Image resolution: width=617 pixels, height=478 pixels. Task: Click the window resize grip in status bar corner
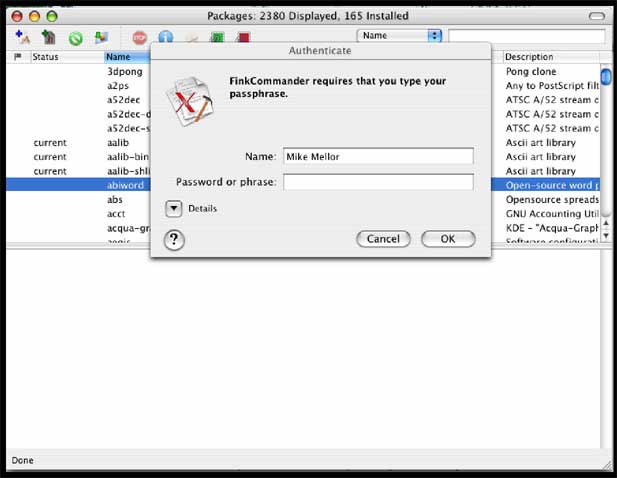[607, 465]
